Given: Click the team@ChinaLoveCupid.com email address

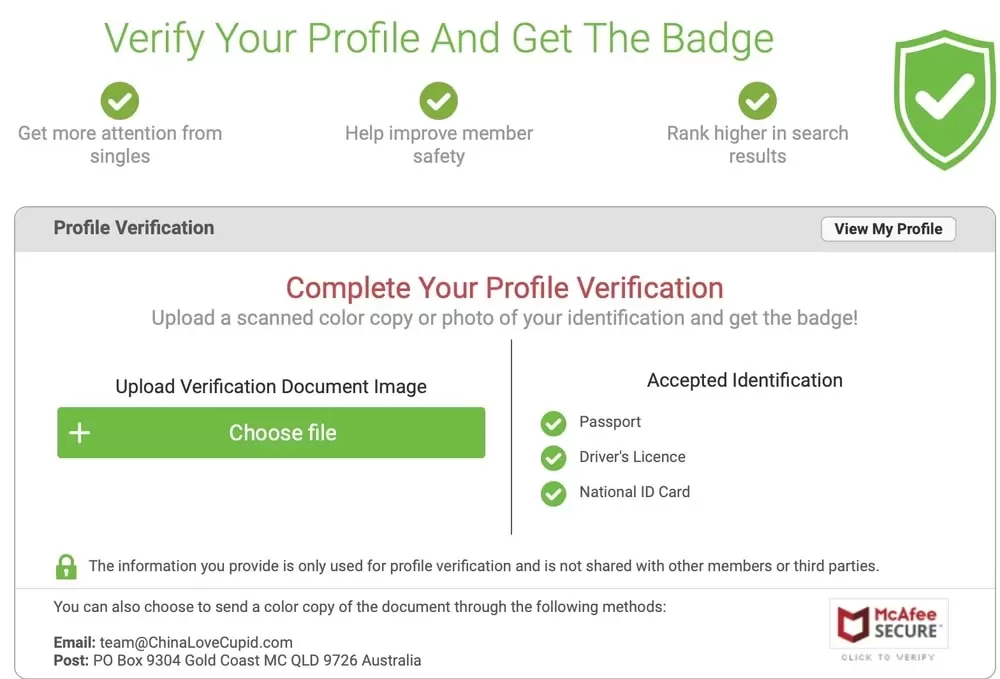Looking at the screenshot, I should point(196,642).
